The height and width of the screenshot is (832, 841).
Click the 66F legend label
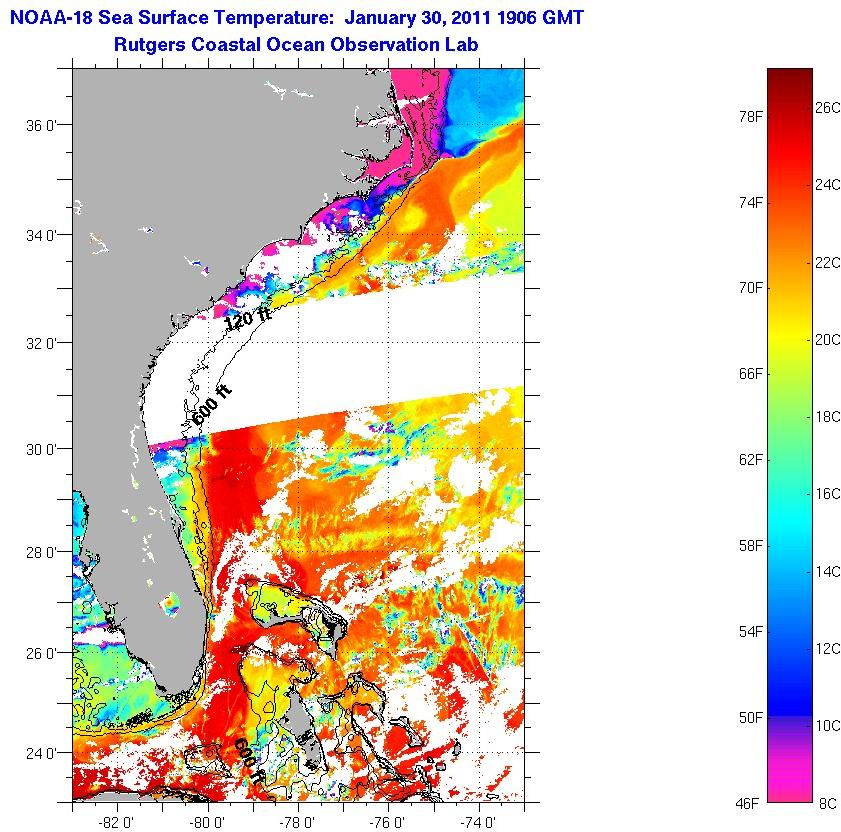tap(751, 374)
